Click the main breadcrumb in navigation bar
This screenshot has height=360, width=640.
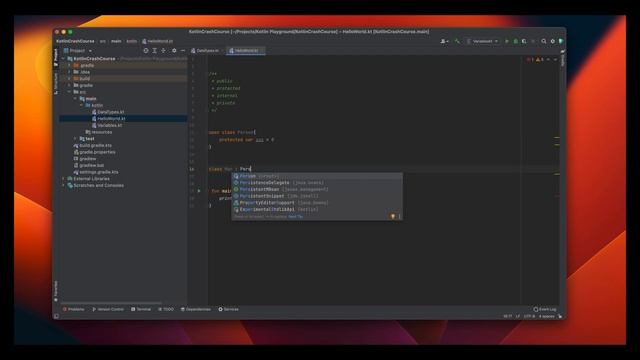tap(116, 41)
